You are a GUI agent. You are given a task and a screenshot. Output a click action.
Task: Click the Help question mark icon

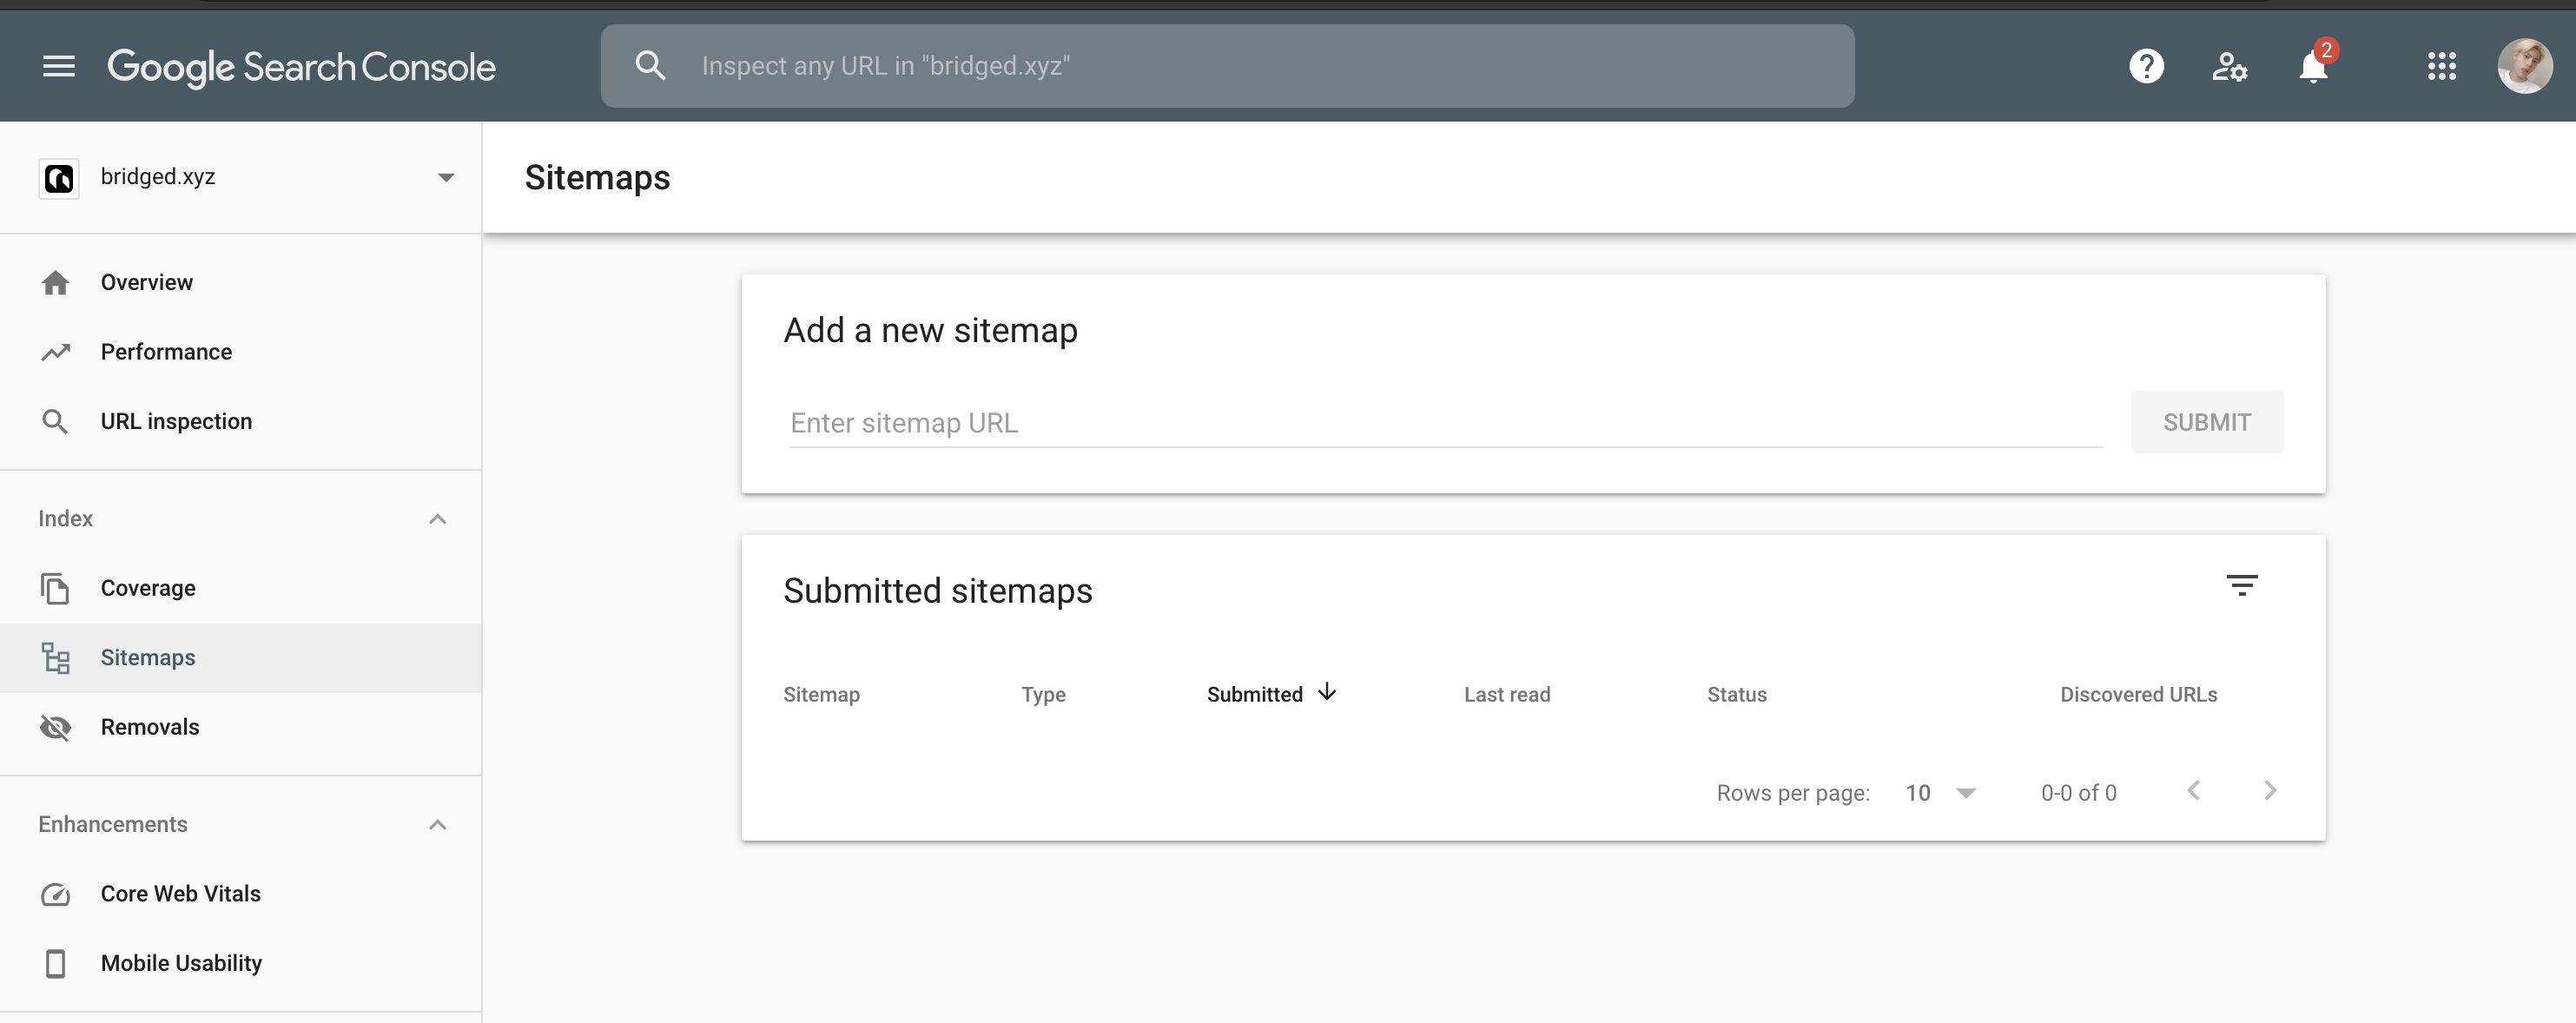[x=2146, y=66]
